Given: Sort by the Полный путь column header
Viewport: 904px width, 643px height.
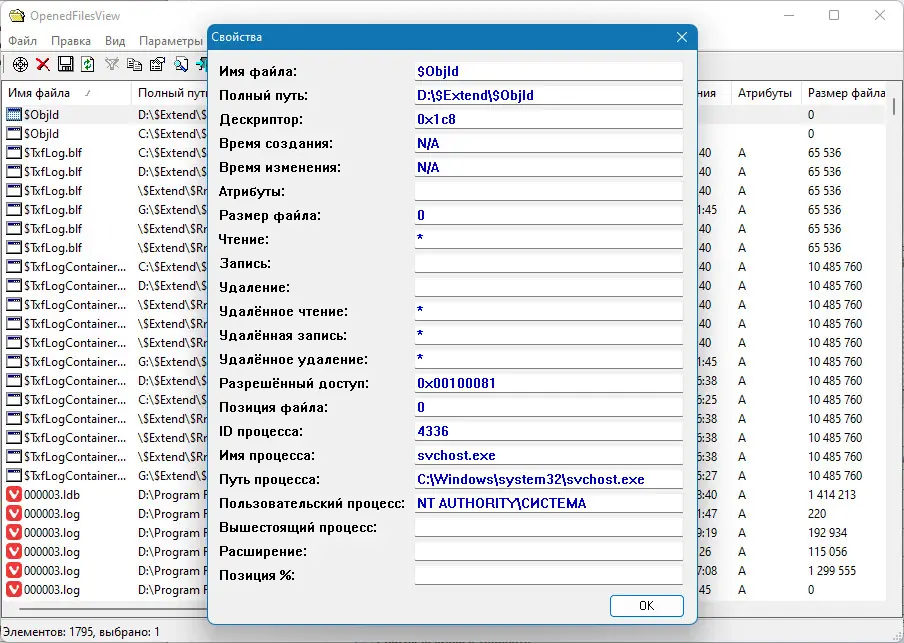Looking at the screenshot, I should [x=171, y=93].
